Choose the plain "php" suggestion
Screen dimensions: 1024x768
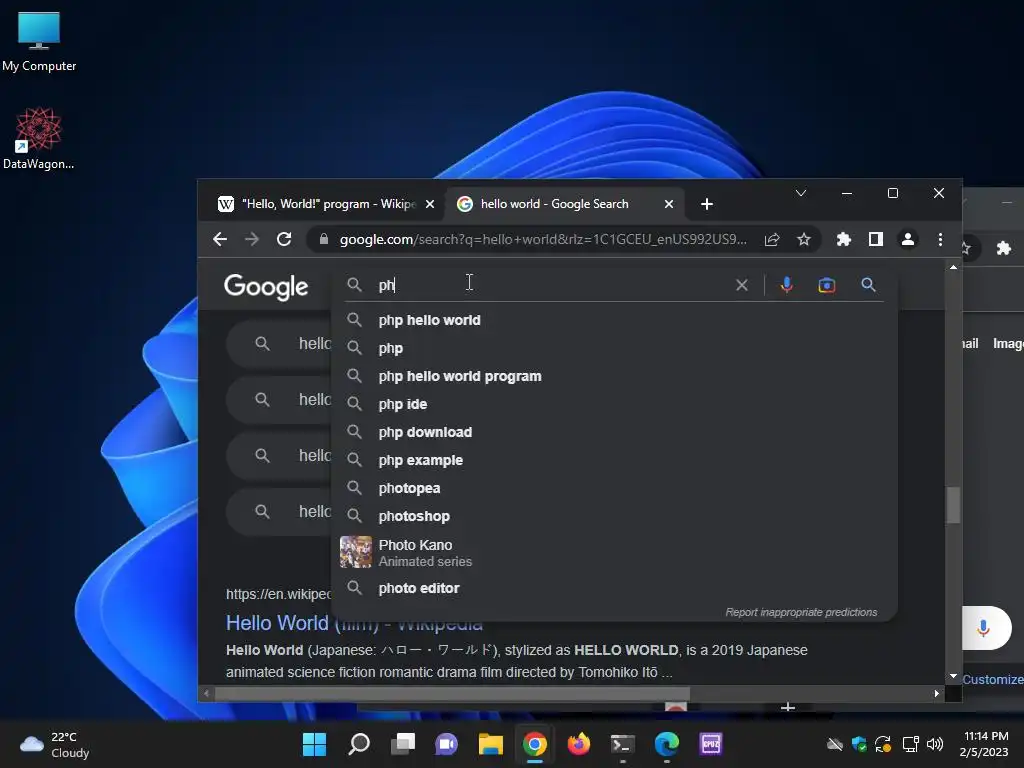[614, 348]
